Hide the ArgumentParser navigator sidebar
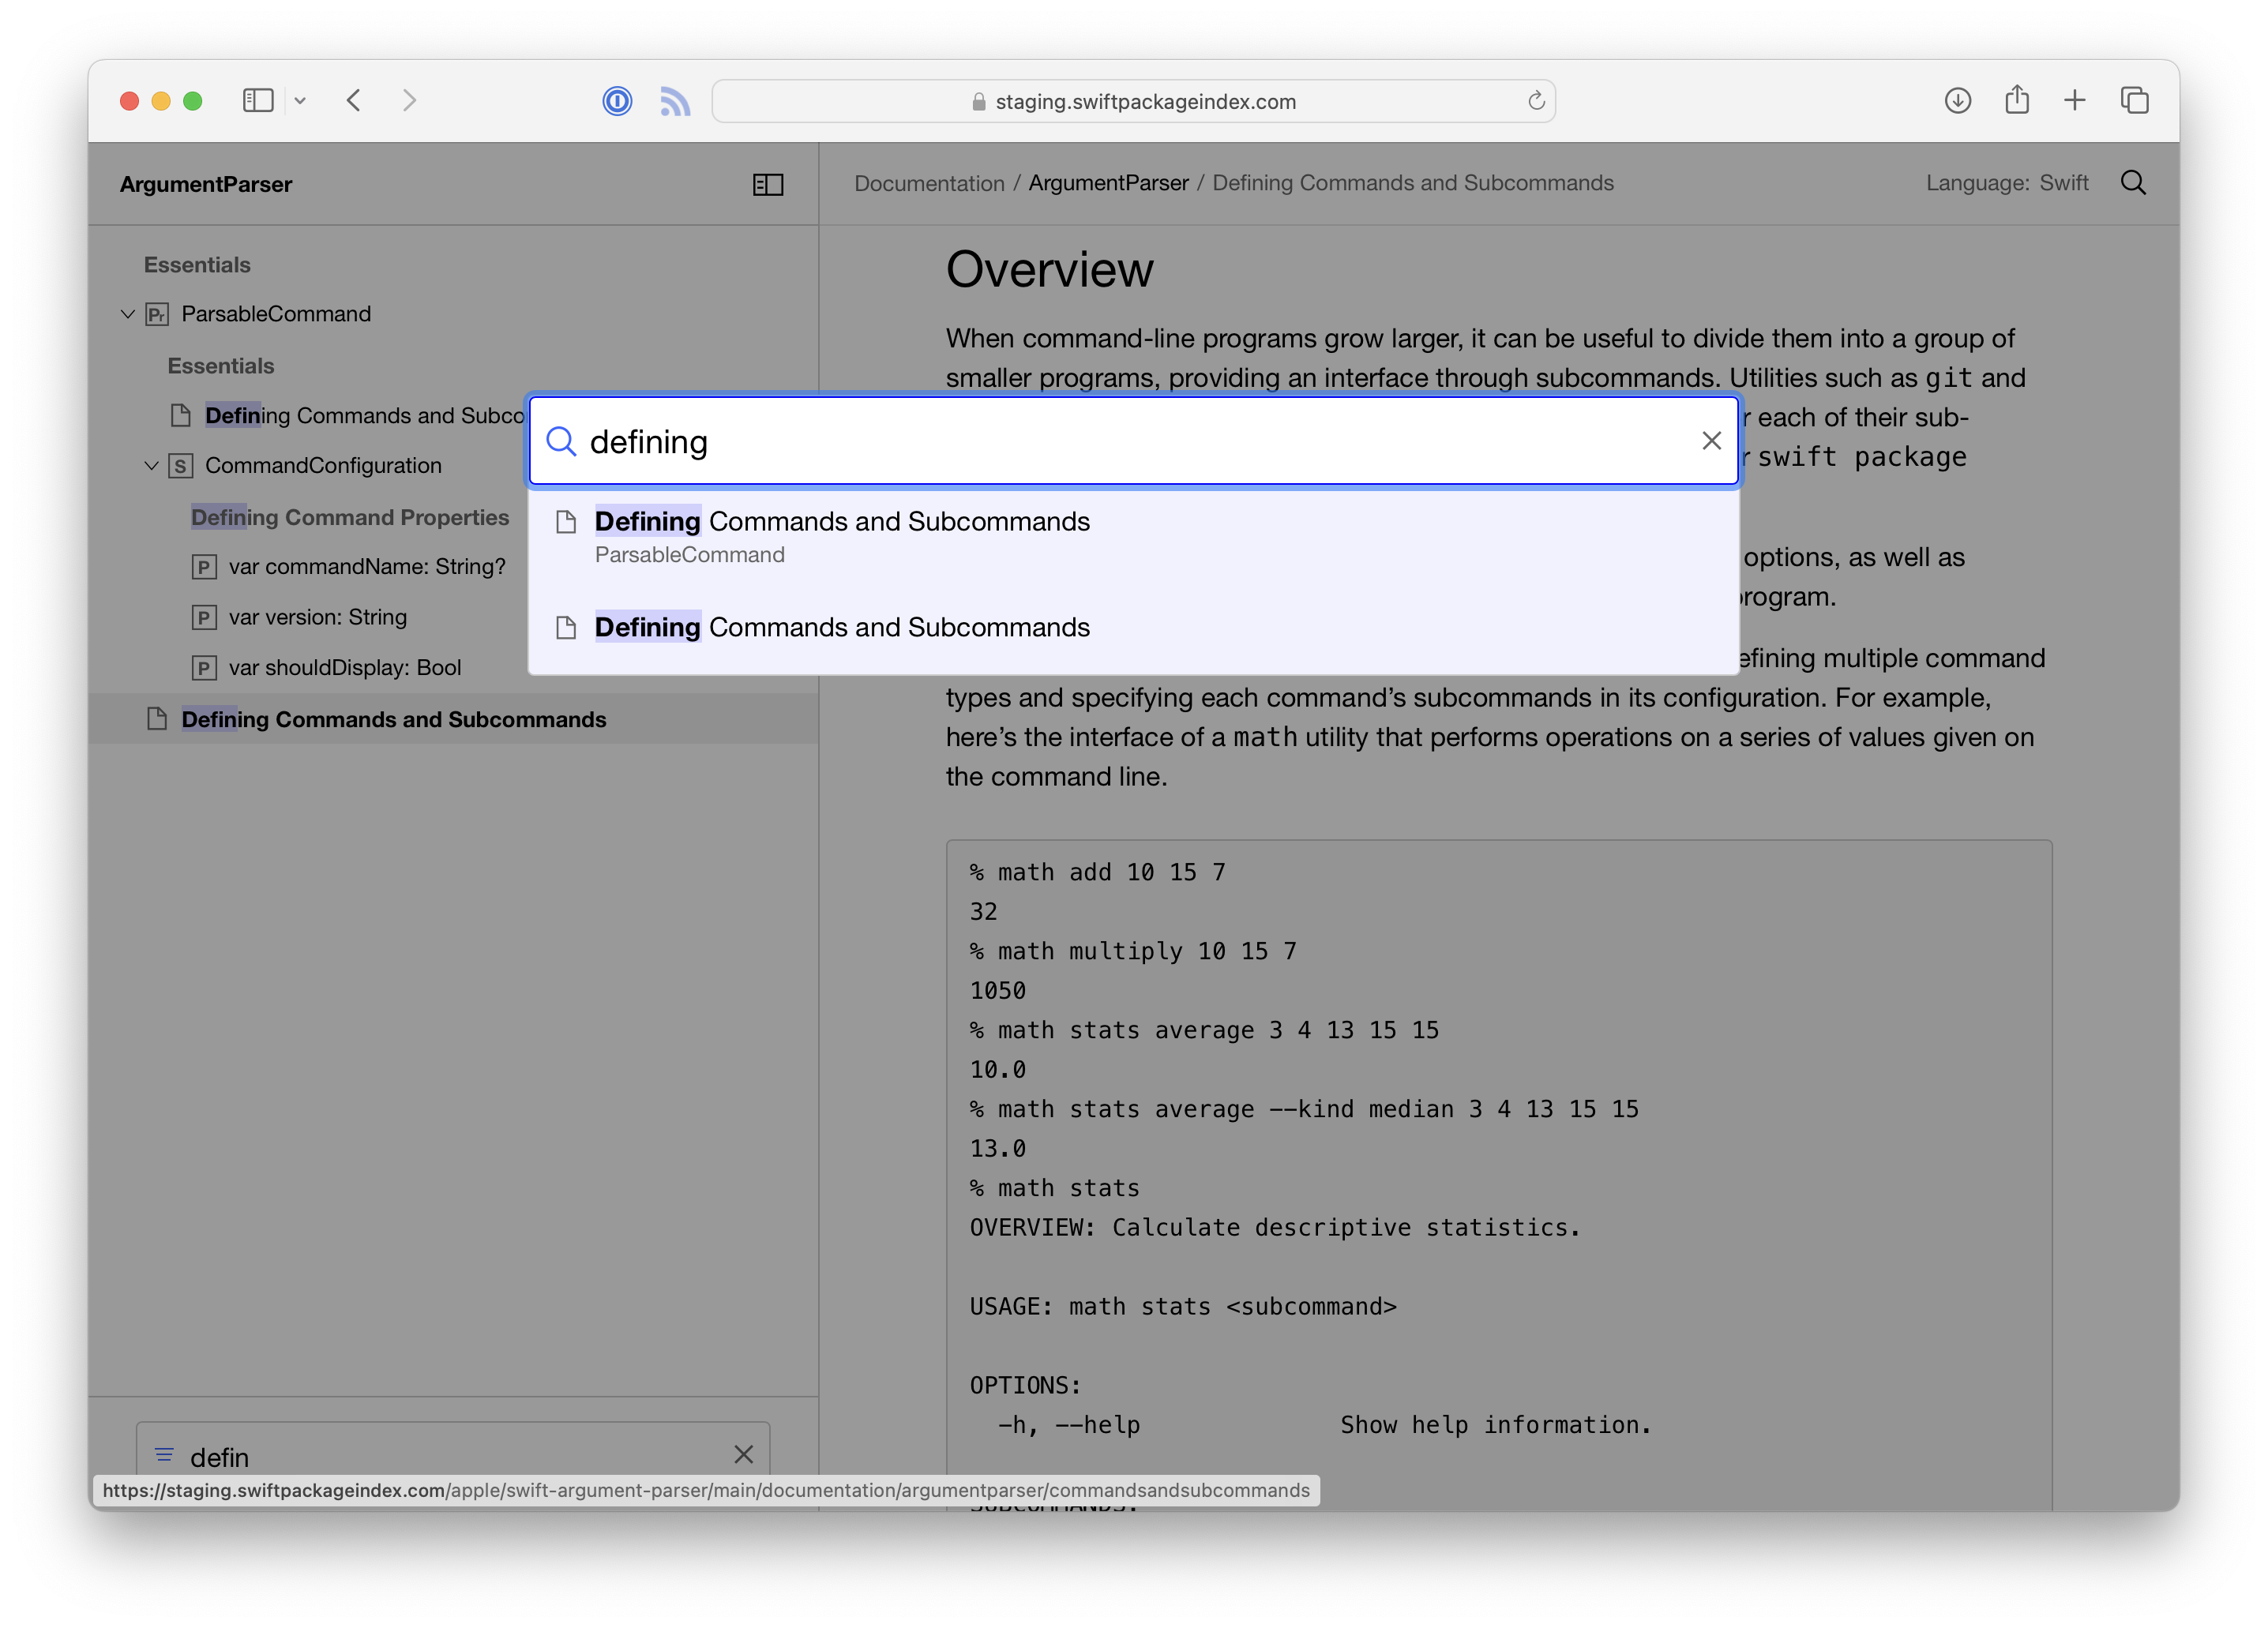 [767, 185]
